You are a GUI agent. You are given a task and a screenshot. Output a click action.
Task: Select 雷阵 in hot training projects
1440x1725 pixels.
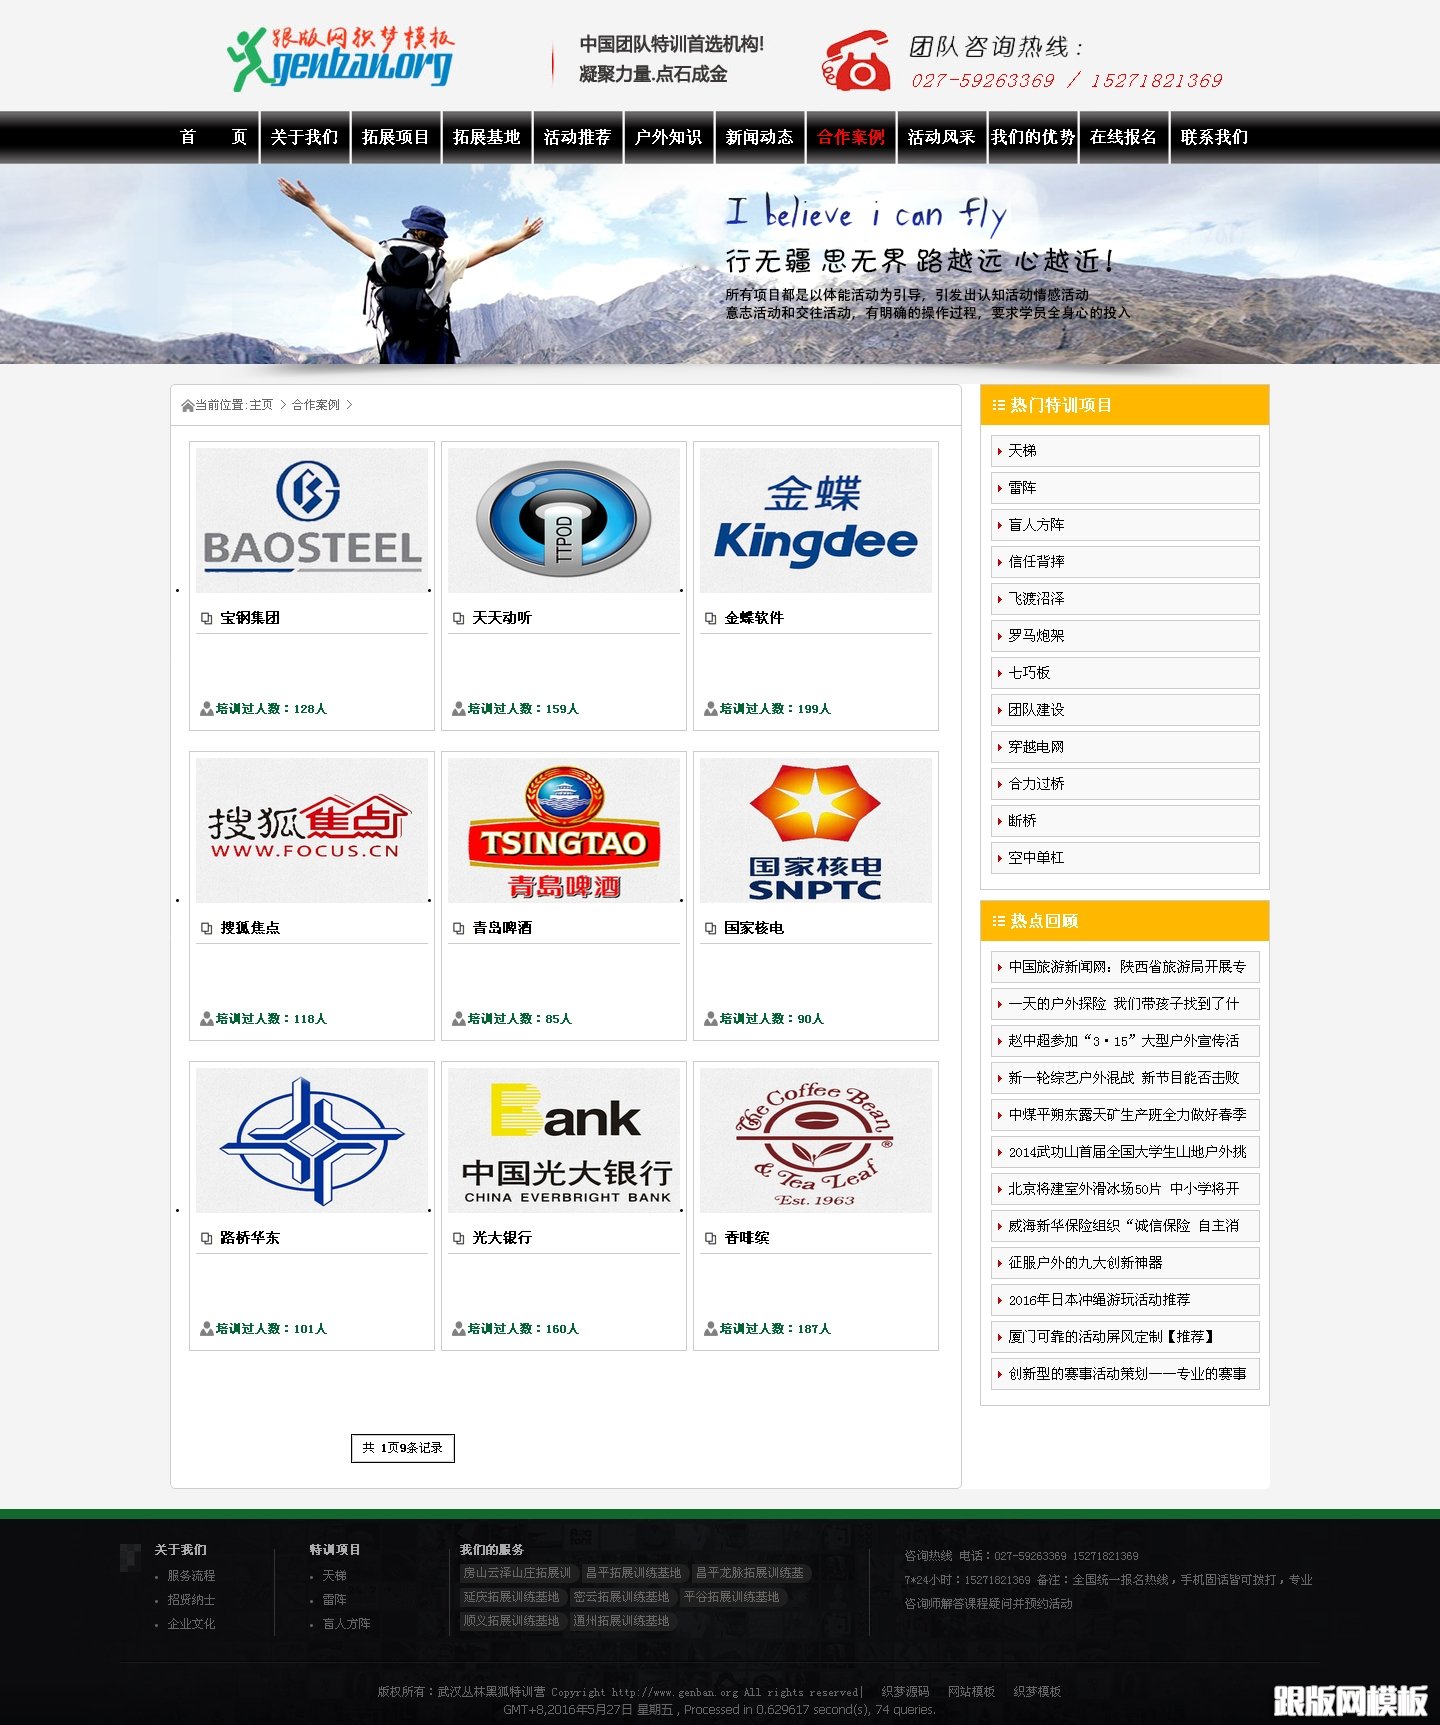(1125, 488)
